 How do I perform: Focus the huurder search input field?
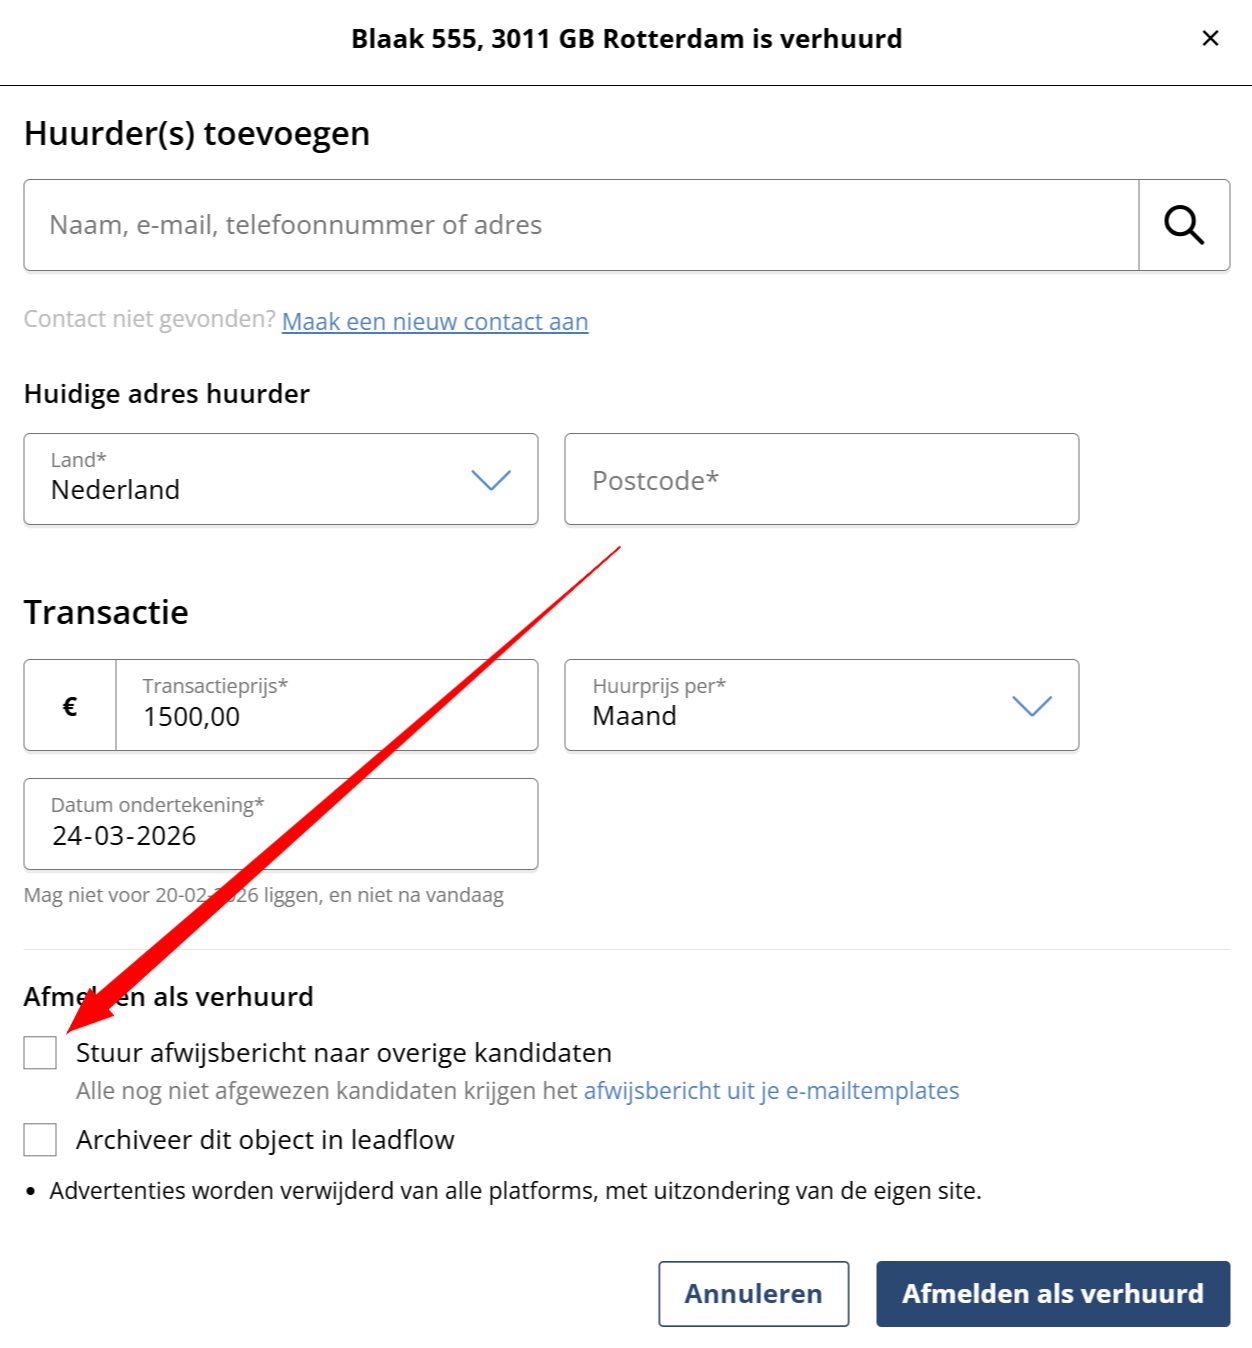click(580, 225)
